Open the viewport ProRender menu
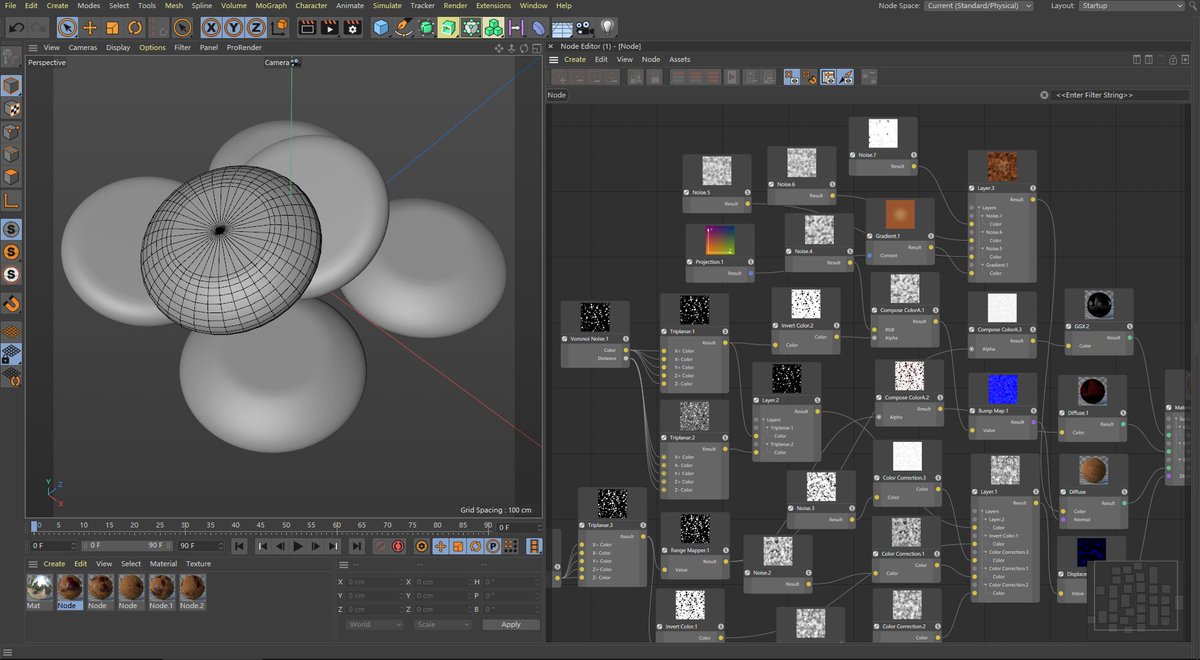 [x=242, y=47]
